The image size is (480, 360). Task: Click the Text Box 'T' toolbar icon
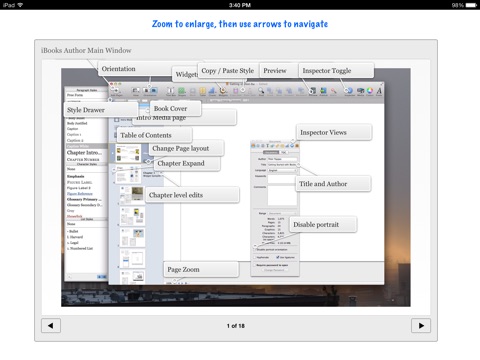pos(170,90)
